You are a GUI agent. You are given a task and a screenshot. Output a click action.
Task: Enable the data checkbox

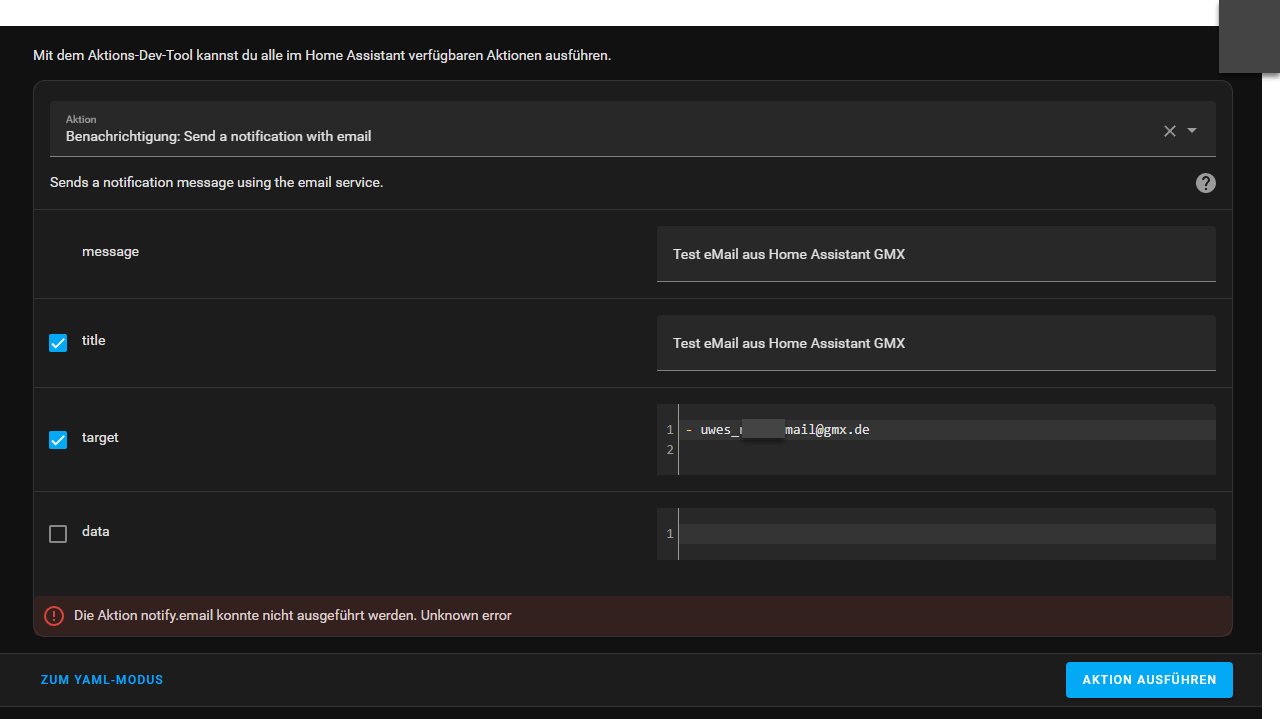click(58, 533)
